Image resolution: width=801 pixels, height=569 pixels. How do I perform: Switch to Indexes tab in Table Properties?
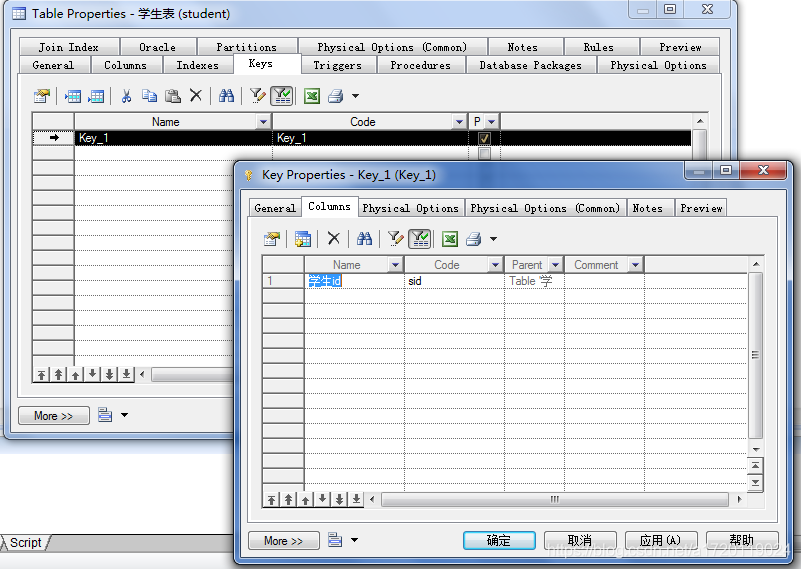click(x=198, y=65)
